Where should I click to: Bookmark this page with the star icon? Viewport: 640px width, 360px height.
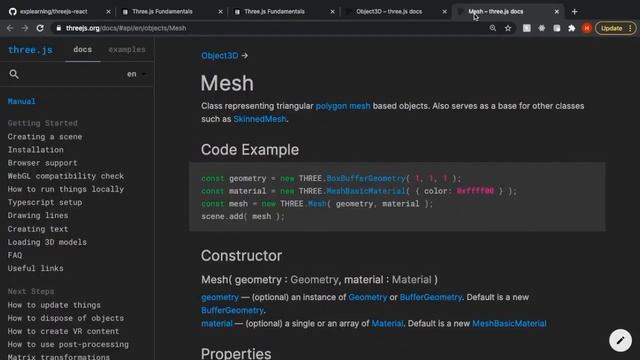[508, 28]
